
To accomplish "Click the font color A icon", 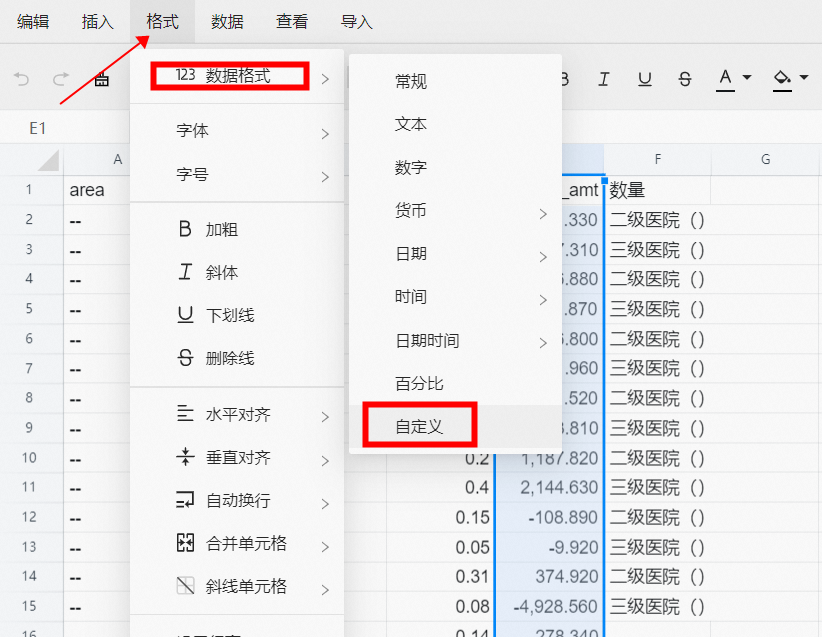I will pos(725,79).
